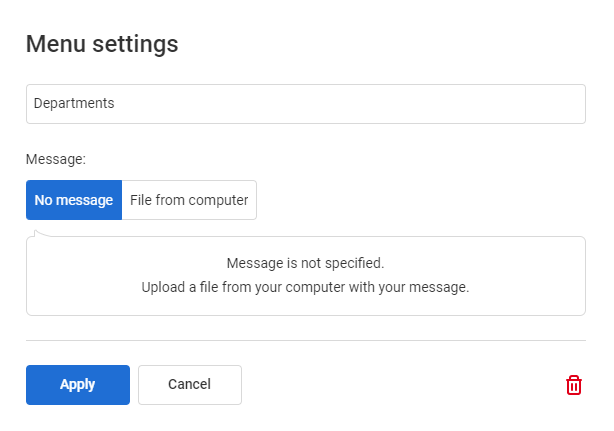614x431 pixels.
Task: Click the divider line above Apply
Action: point(306,340)
